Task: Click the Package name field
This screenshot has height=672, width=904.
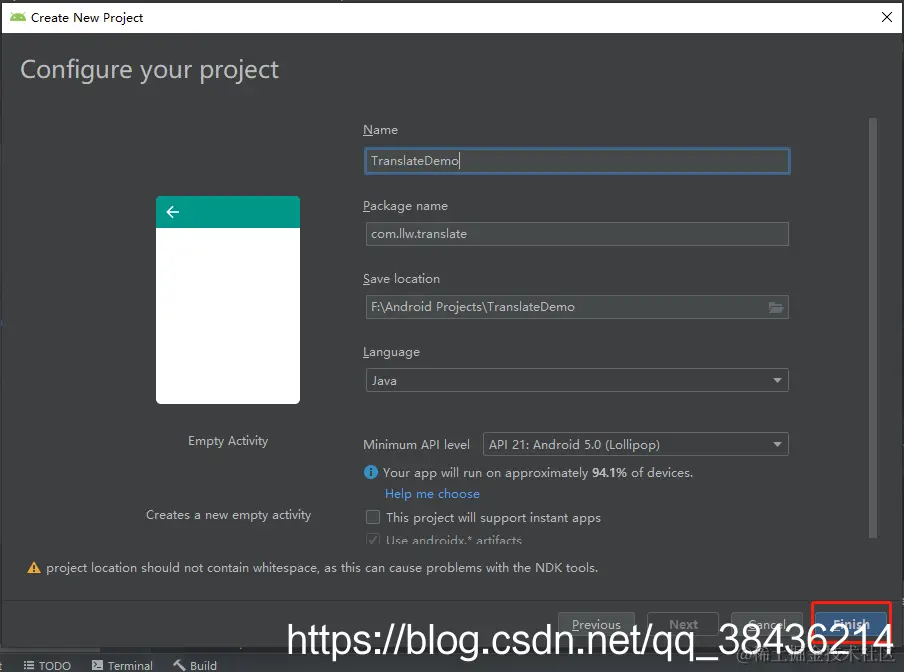Action: (577, 234)
